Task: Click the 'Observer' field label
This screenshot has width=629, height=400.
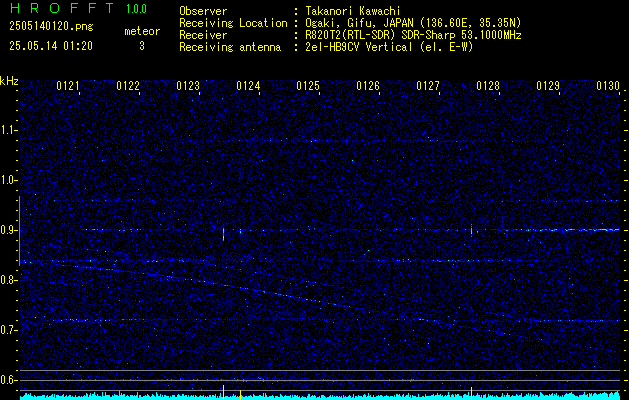Action: [203, 11]
